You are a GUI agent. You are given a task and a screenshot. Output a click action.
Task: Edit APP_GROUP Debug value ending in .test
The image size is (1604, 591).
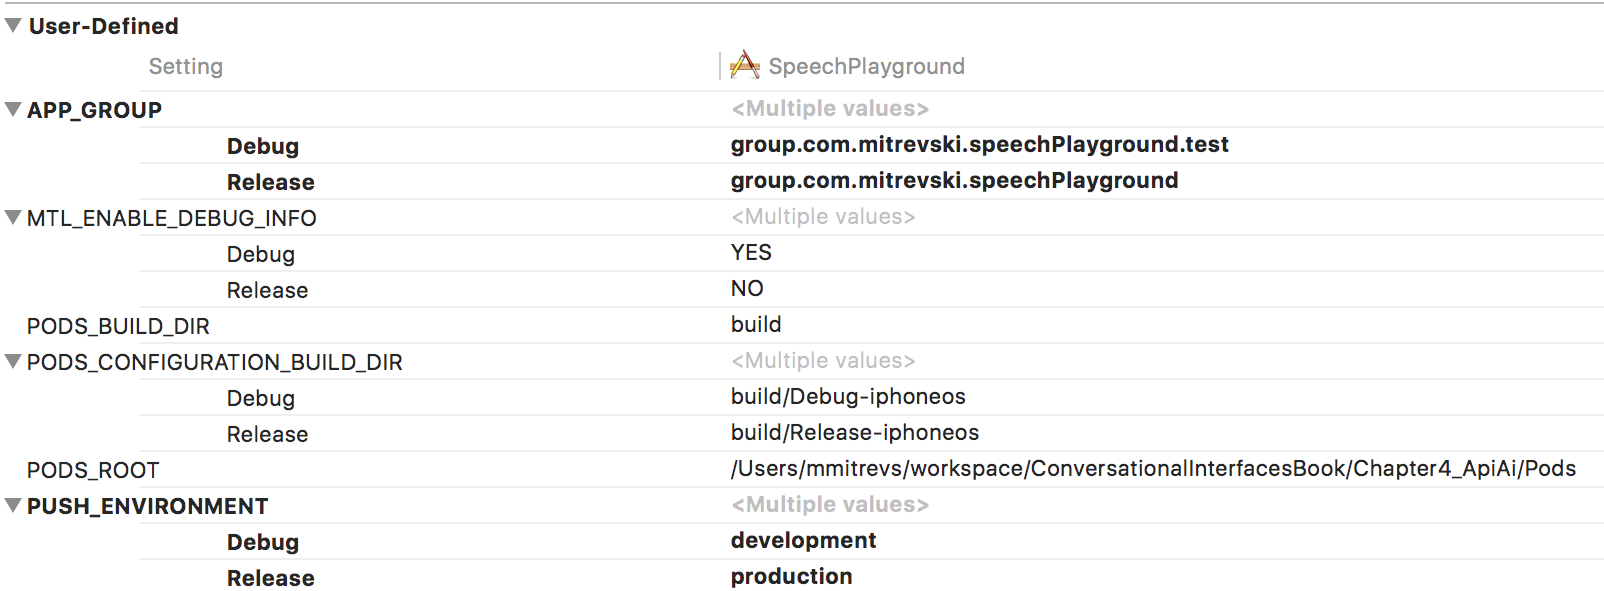979,145
